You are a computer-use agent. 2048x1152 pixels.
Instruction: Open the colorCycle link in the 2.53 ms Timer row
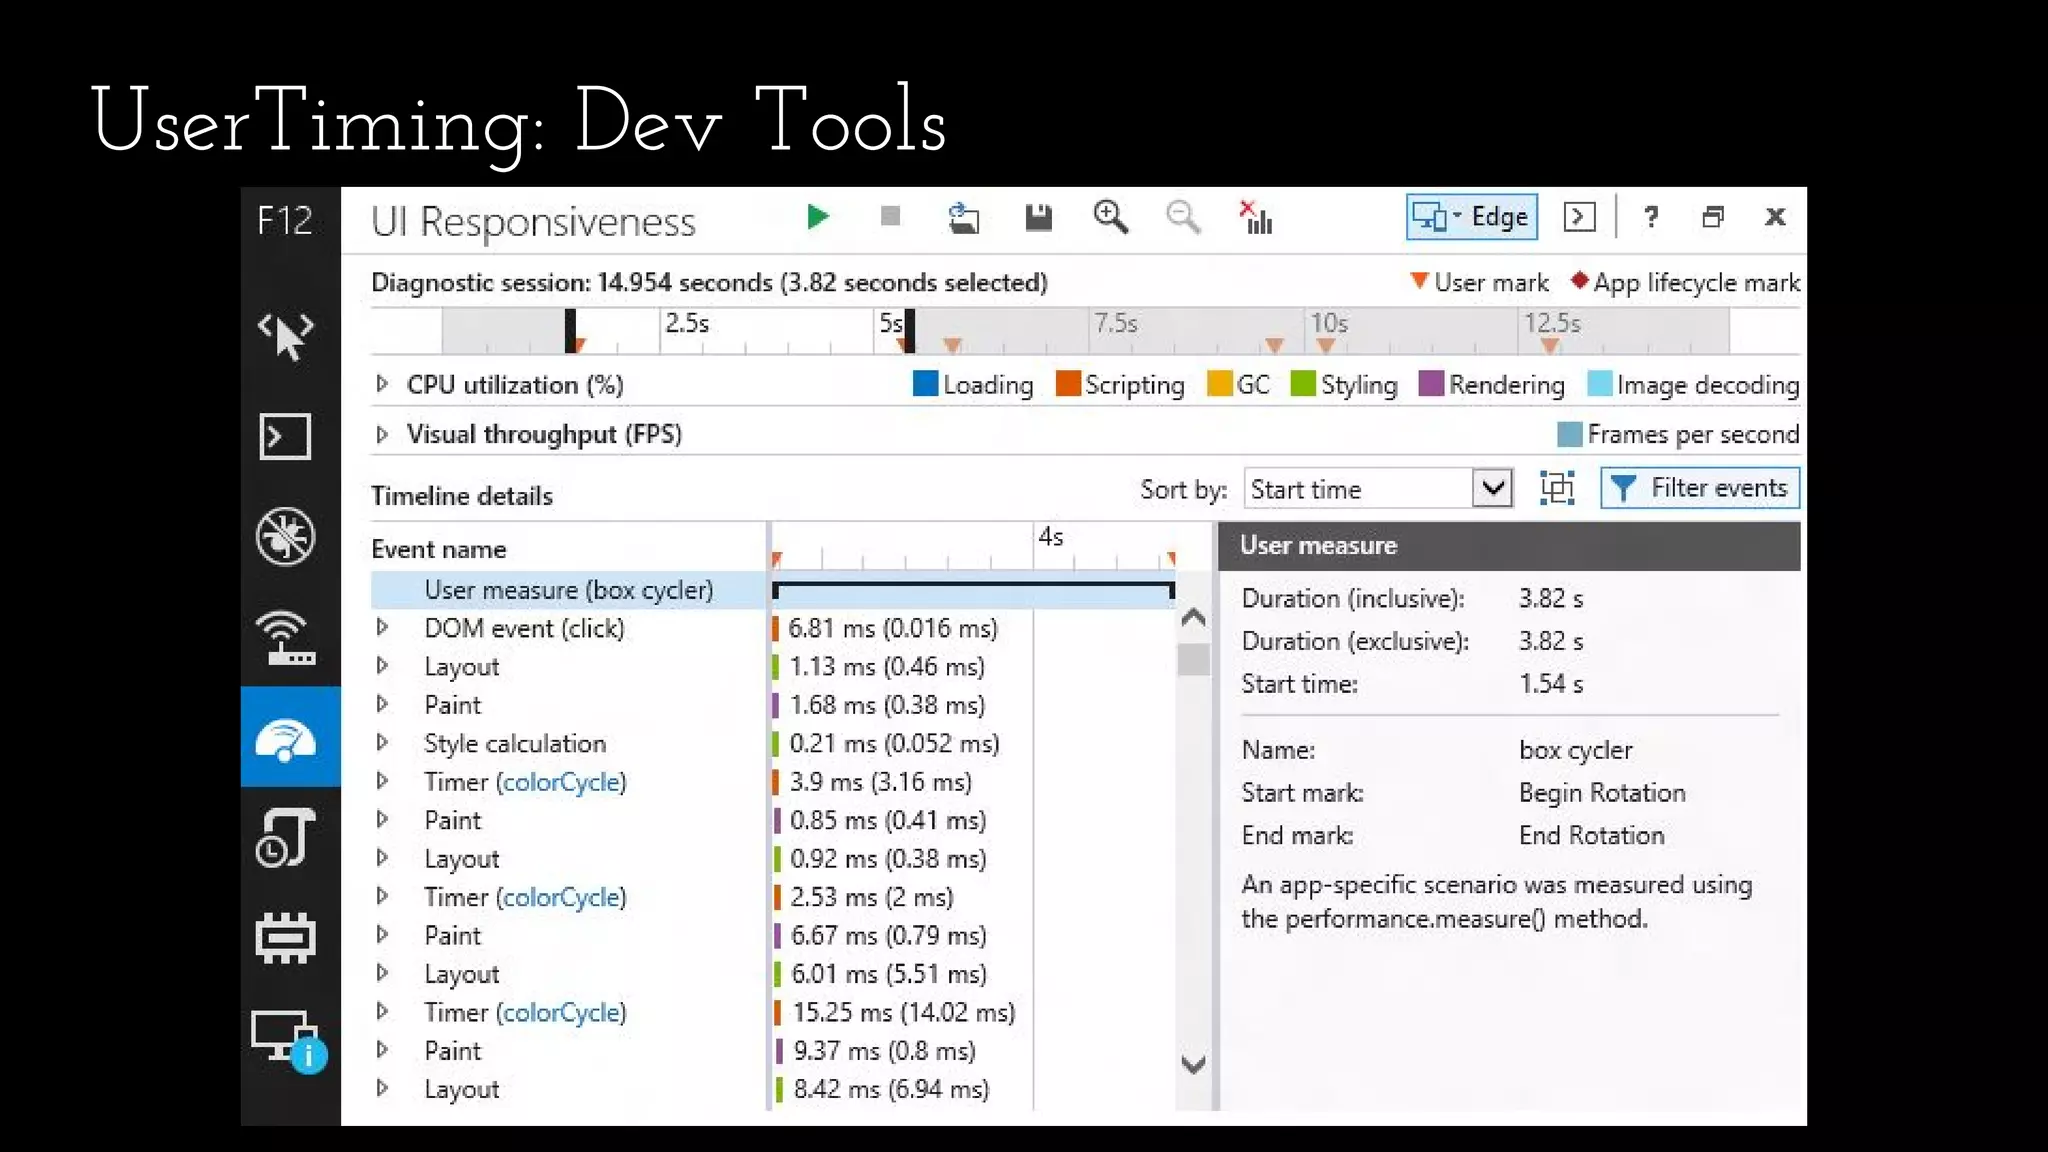560,897
